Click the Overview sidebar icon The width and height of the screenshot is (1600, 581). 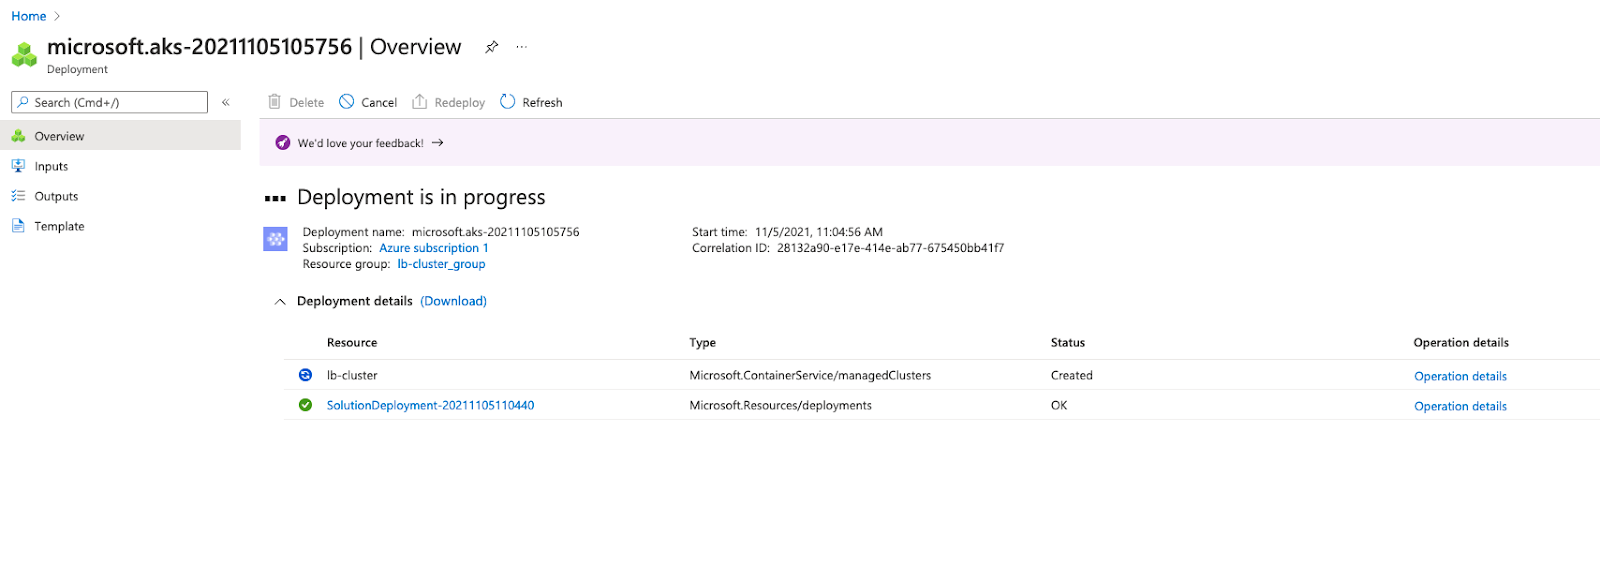click(18, 136)
